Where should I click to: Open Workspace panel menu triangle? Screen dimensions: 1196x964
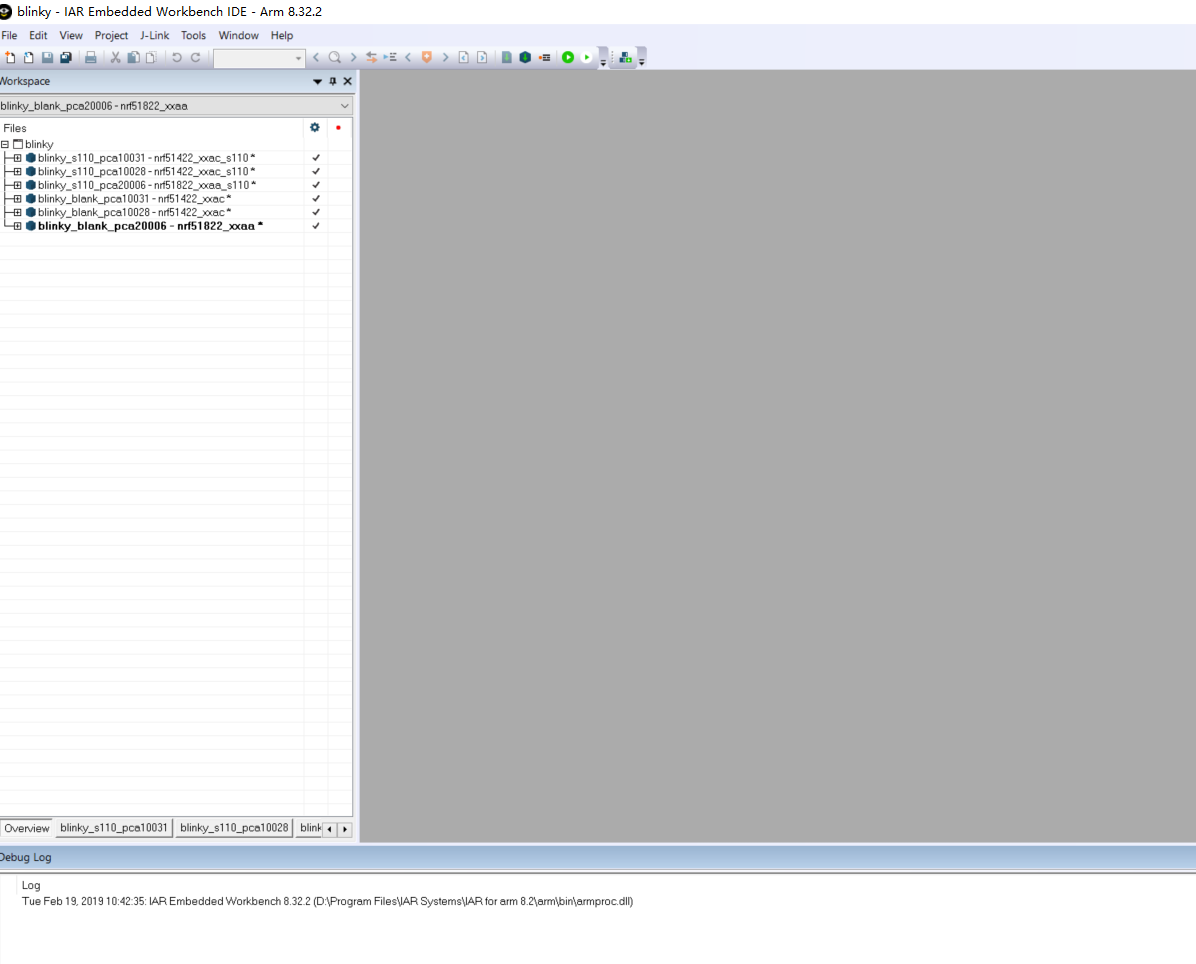317,81
